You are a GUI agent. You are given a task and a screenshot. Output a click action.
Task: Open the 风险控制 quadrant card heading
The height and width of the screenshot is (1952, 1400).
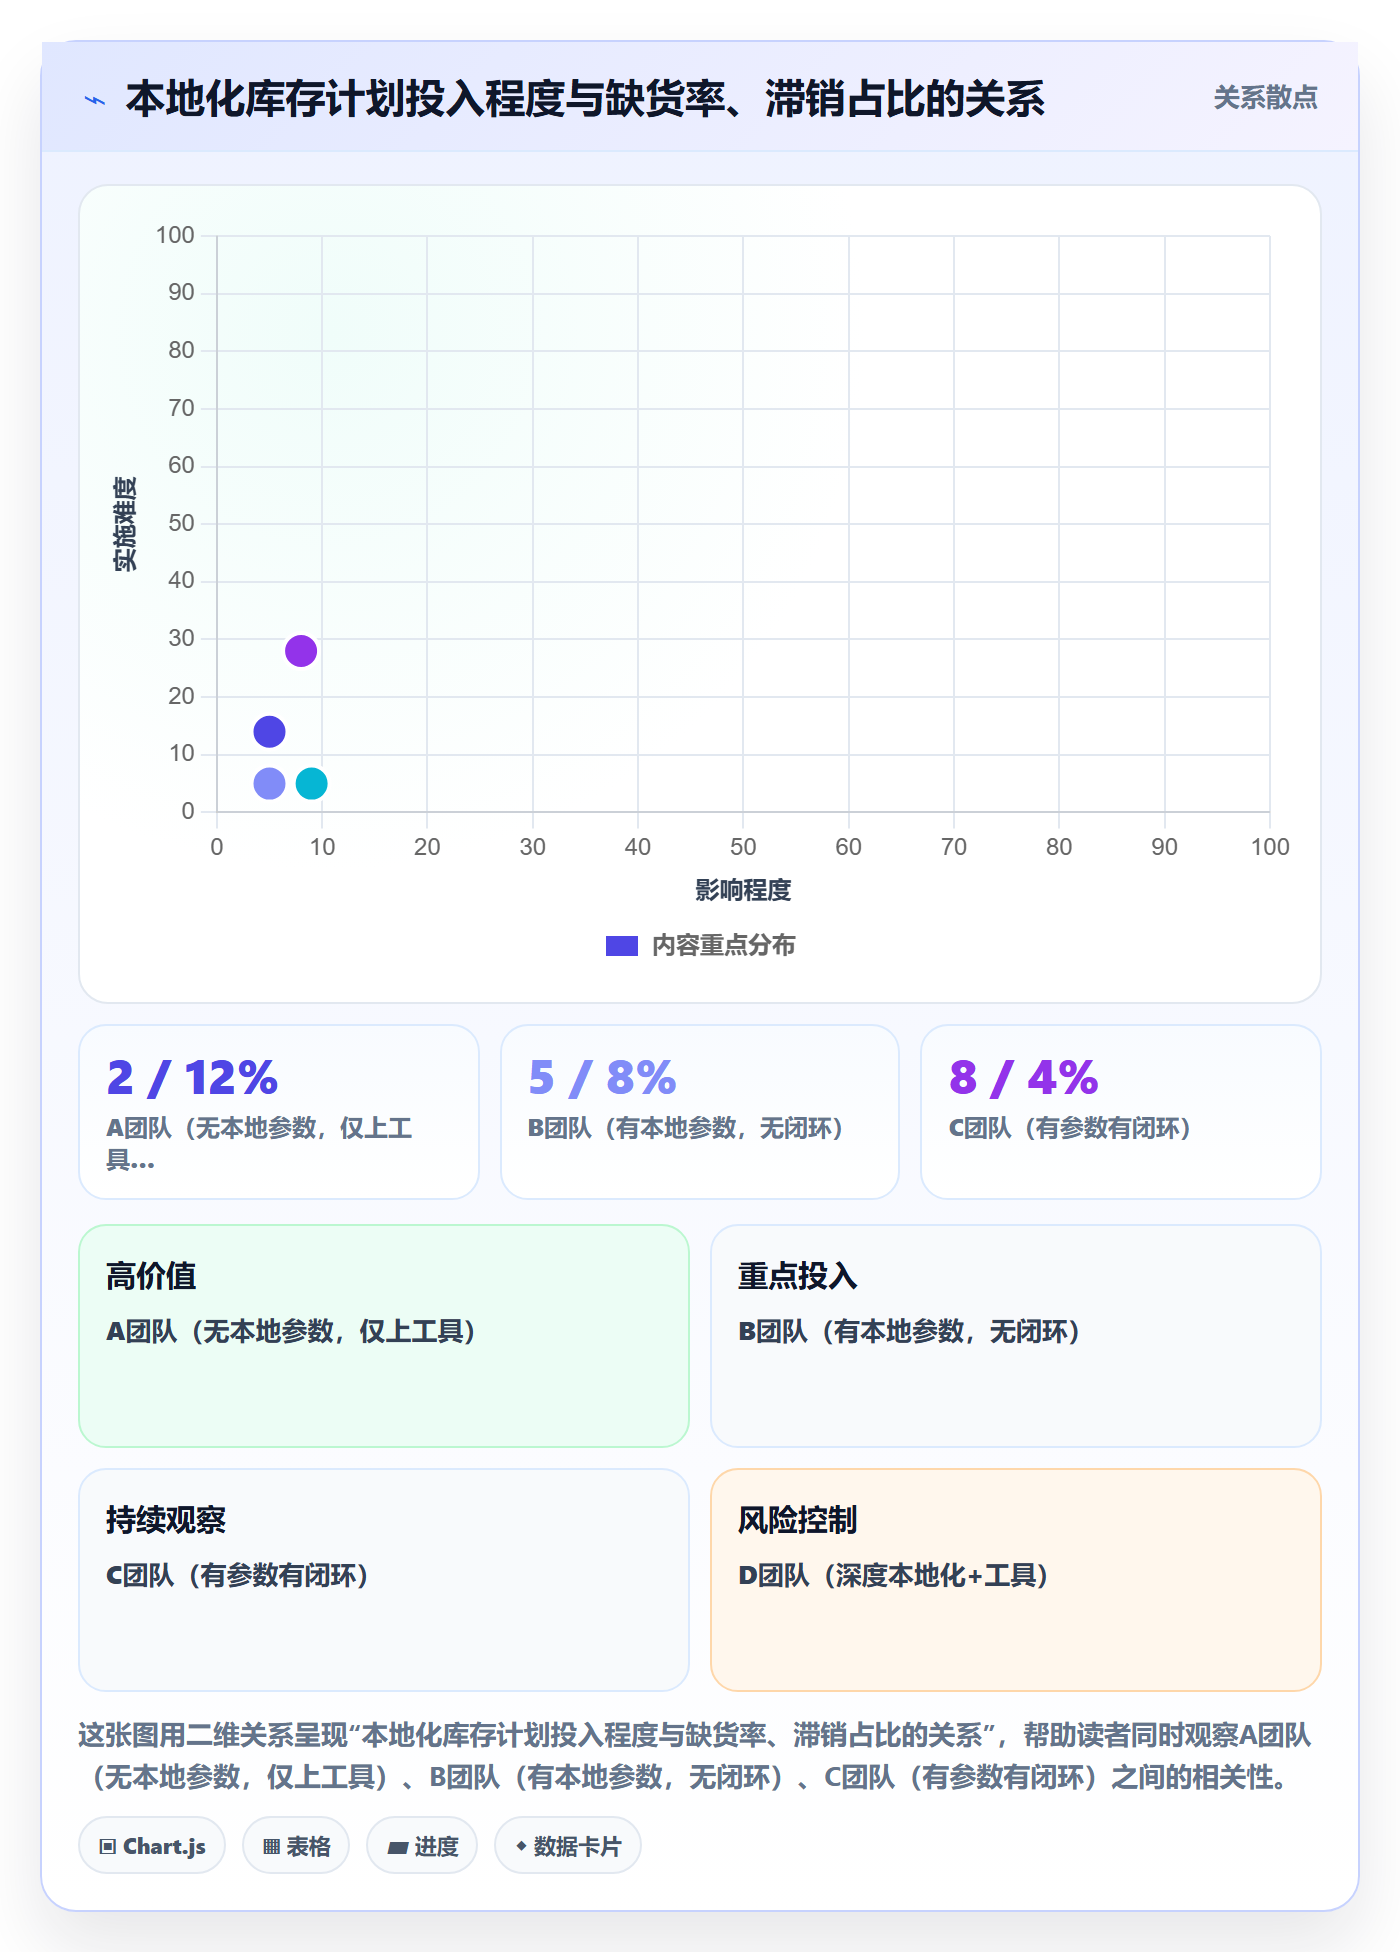coord(798,1520)
